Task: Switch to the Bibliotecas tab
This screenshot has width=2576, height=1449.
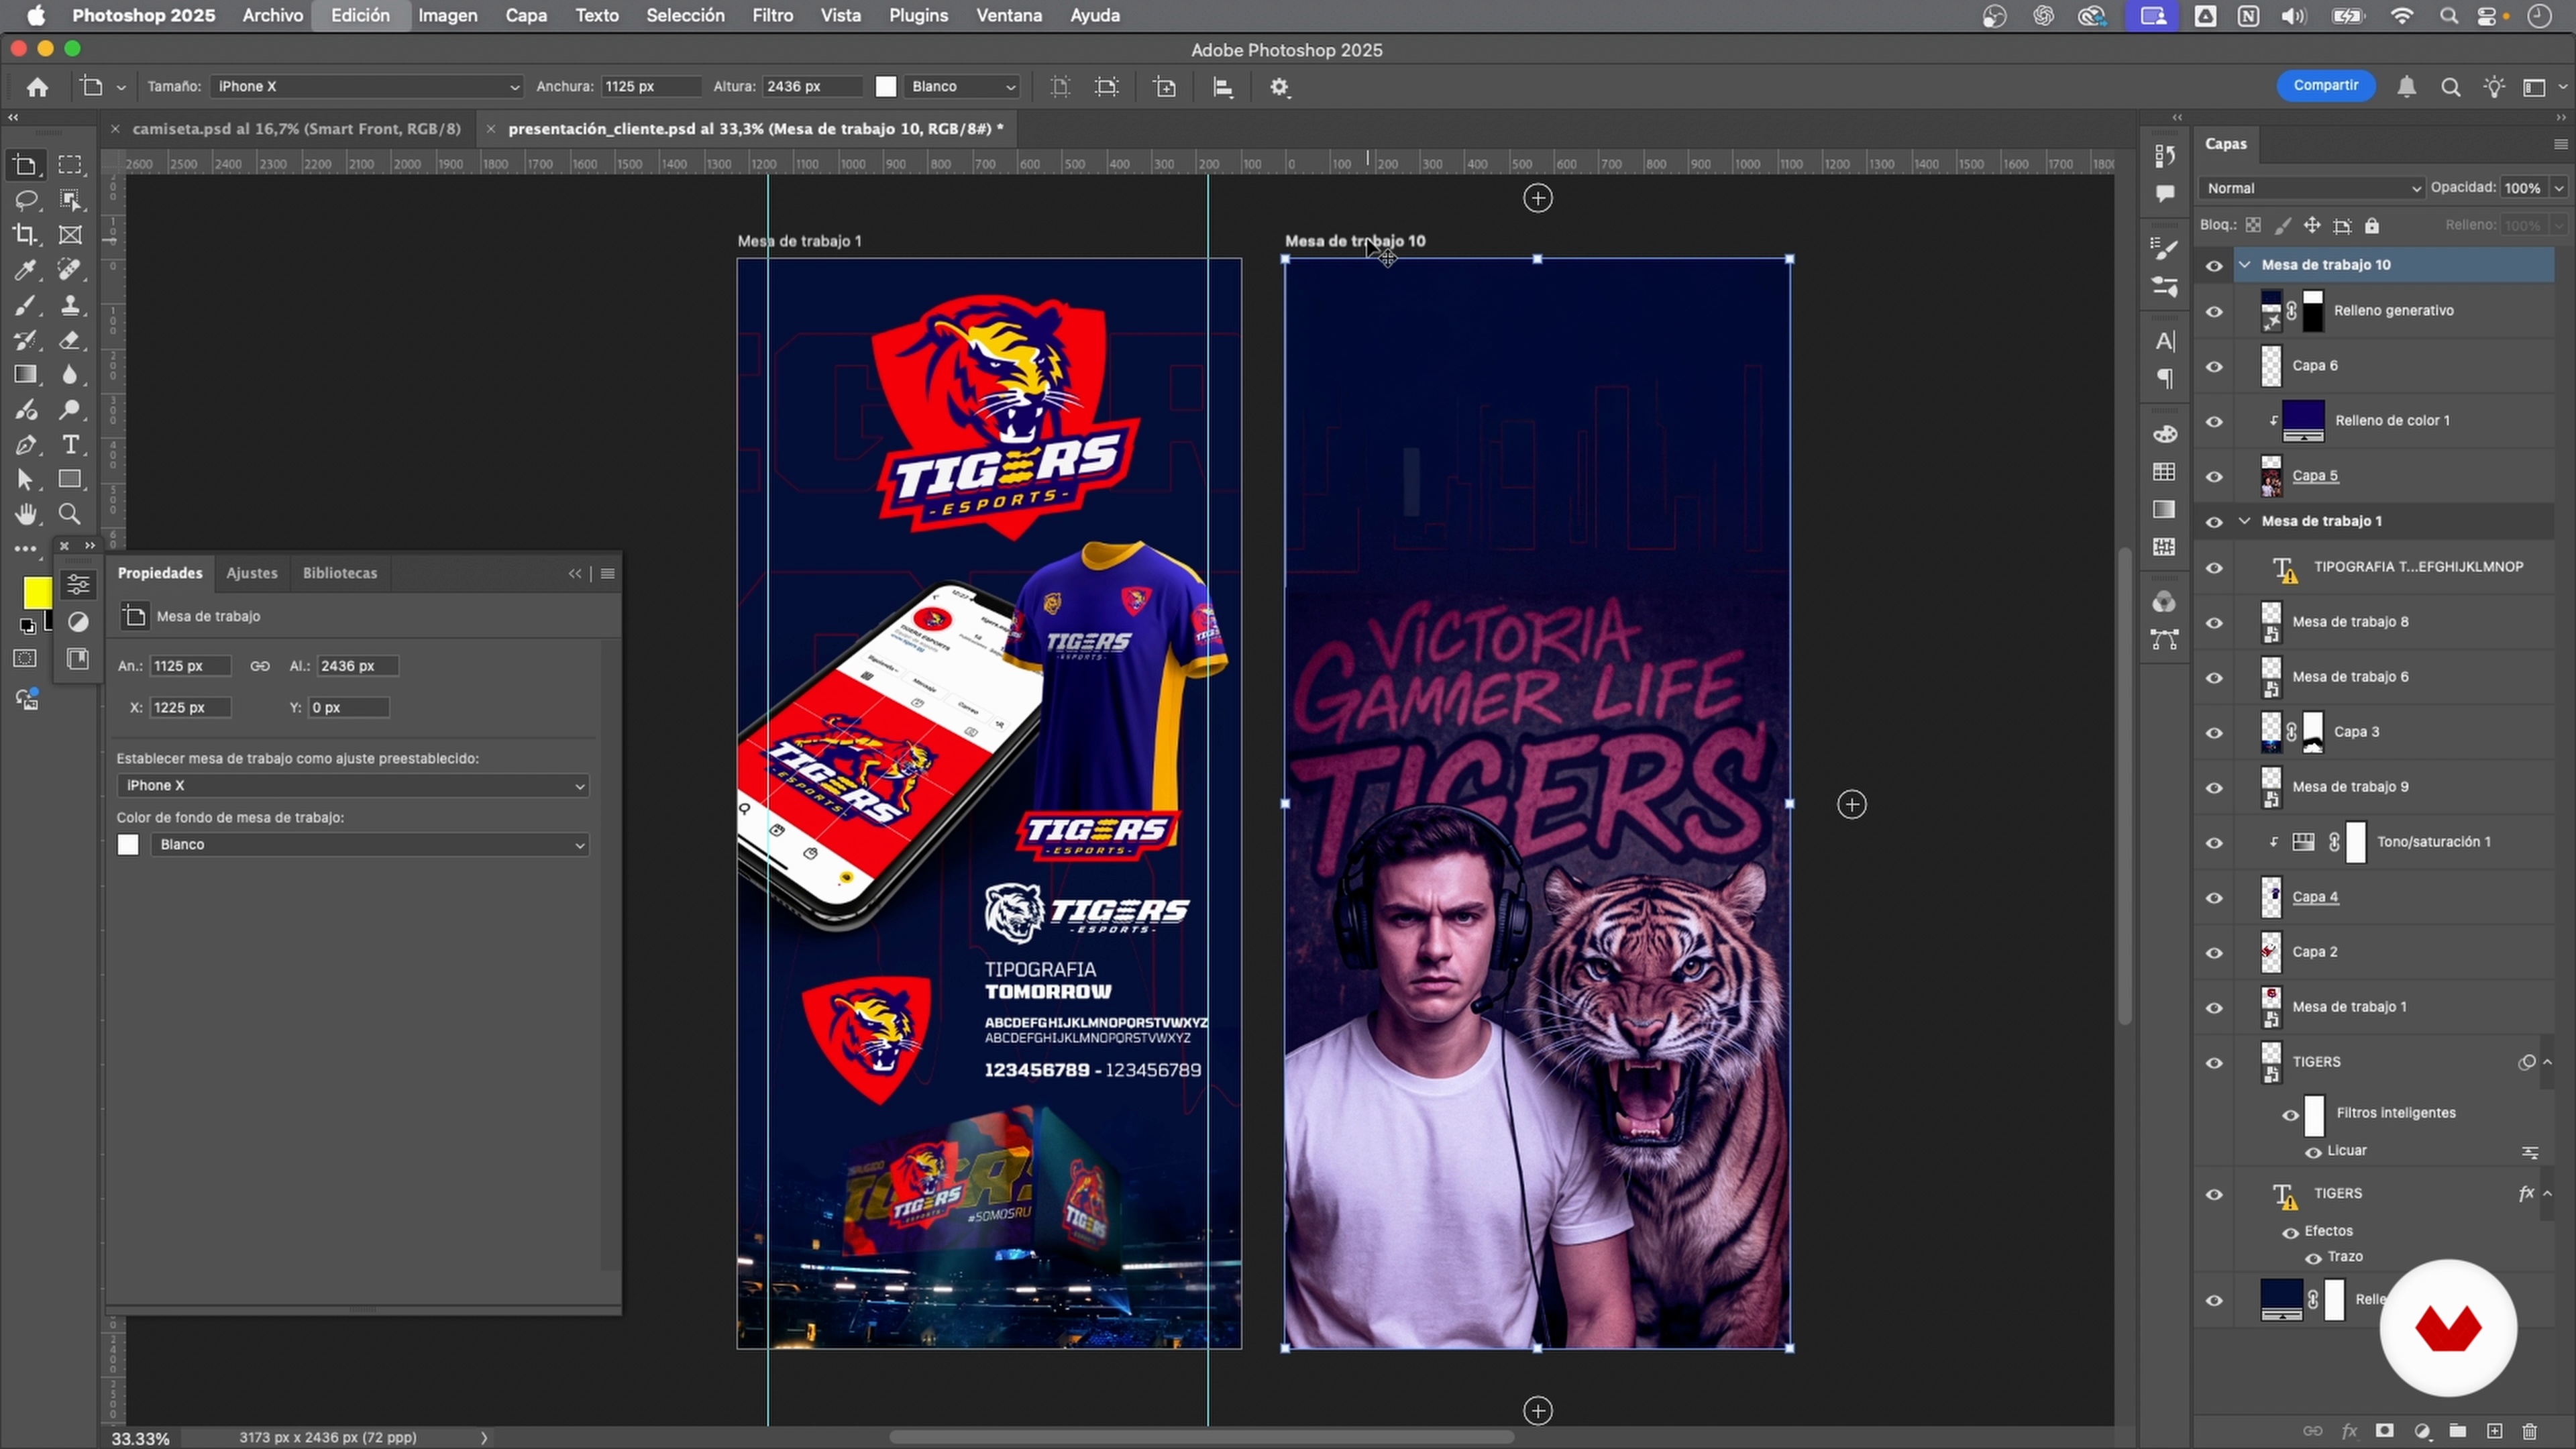Action: 340,573
